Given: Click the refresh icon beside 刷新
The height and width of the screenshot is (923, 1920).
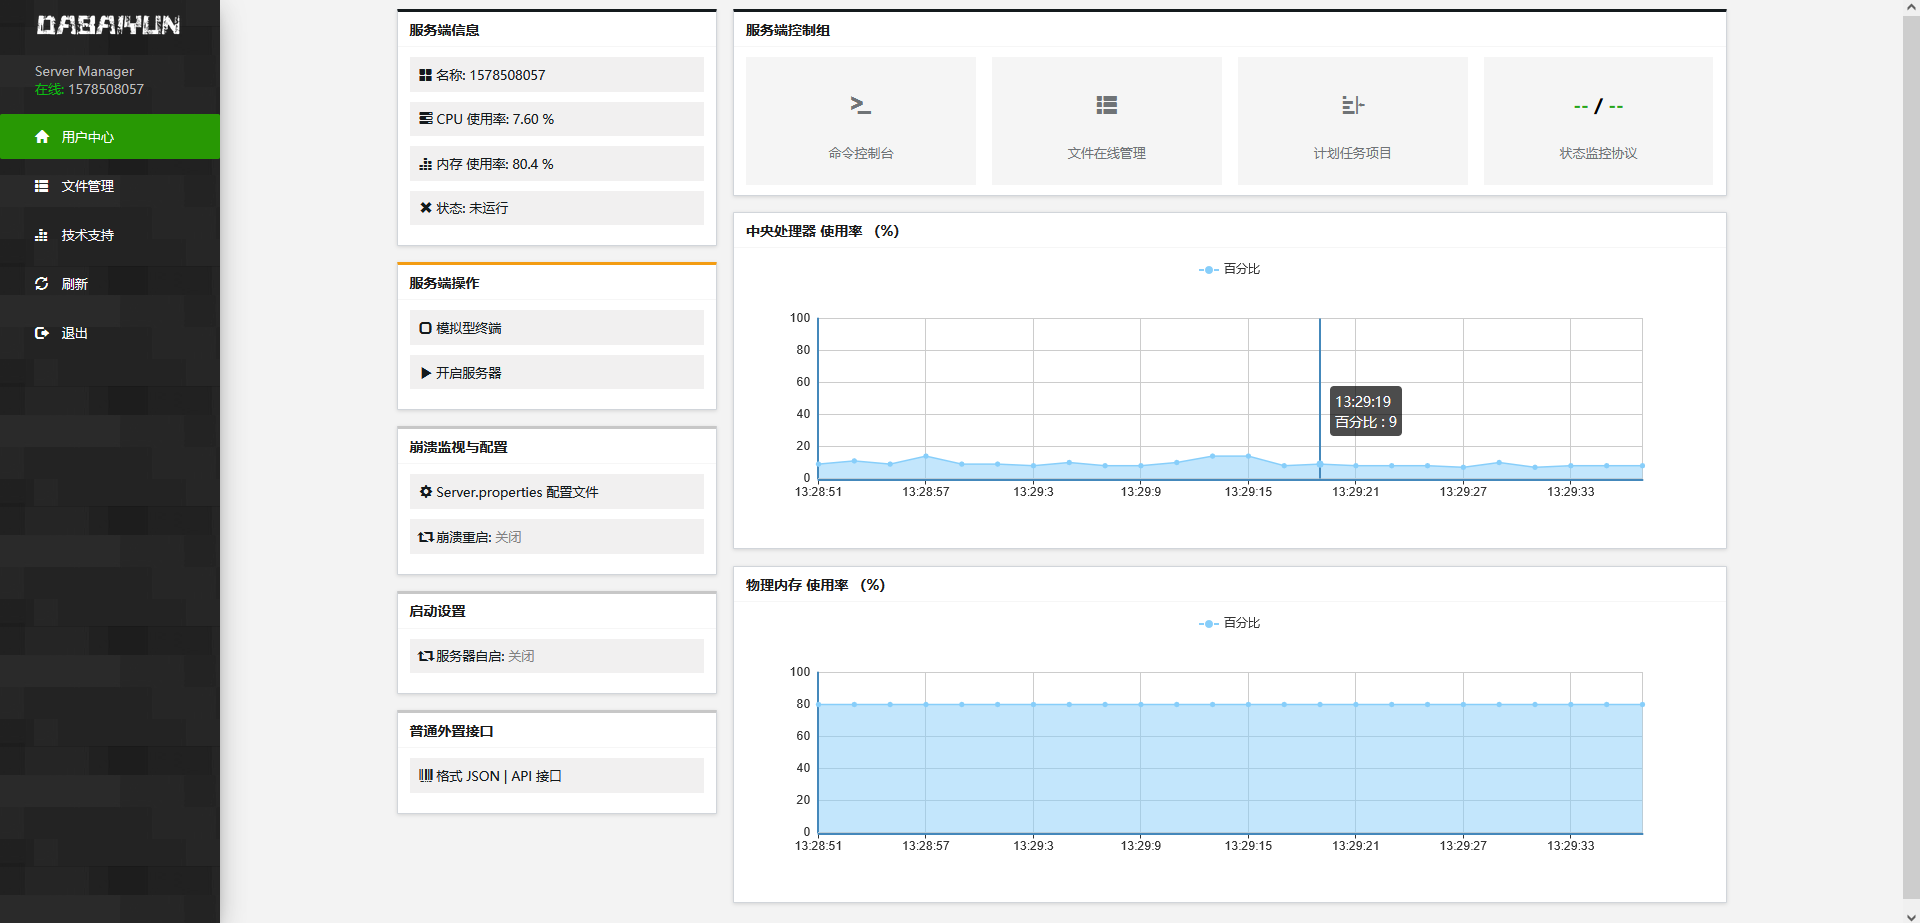Looking at the screenshot, I should pyautogui.click(x=42, y=284).
